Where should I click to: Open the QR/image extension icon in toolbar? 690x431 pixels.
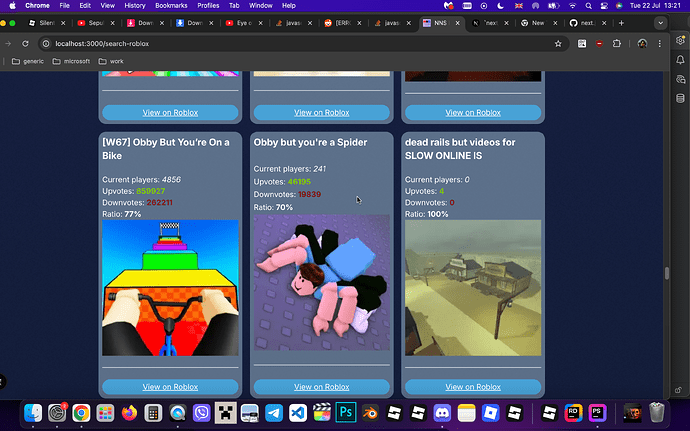coord(582,44)
